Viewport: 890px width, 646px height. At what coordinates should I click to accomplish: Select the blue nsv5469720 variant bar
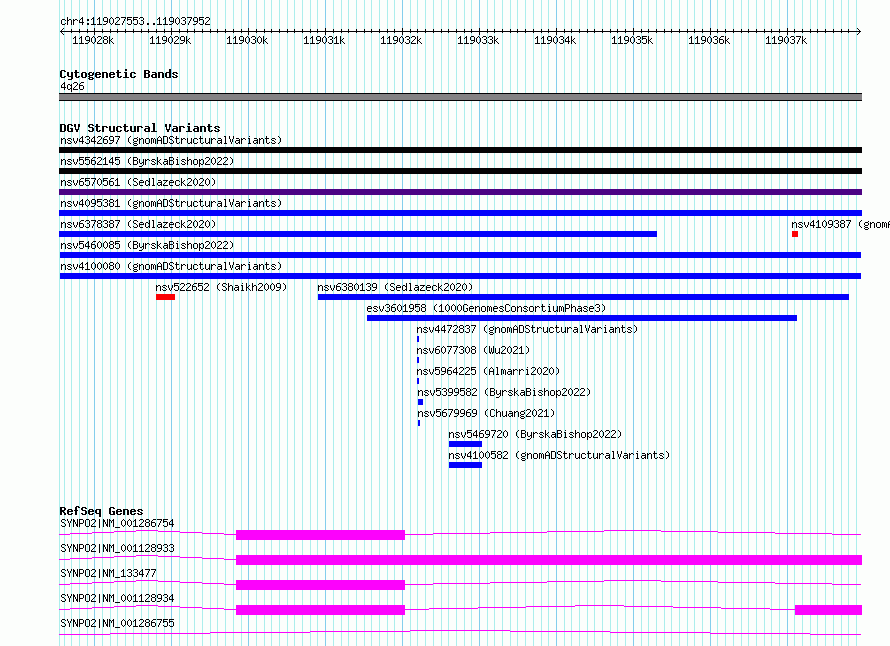465,444
